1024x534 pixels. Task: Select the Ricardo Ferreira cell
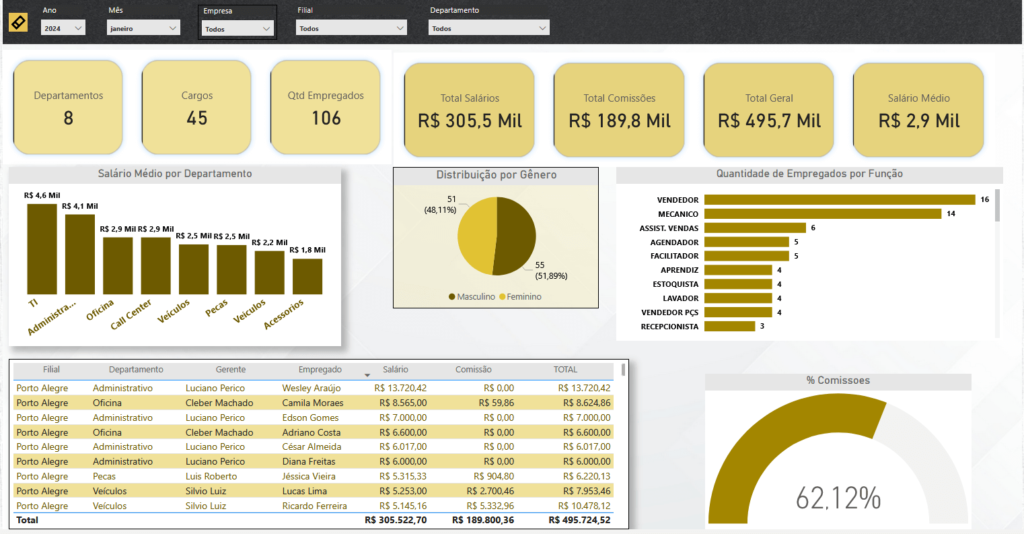[315, 506]
